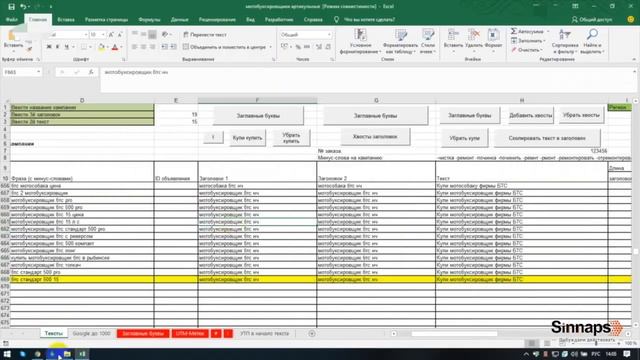The height and width of the screenshot is (360, 640).
Task: Click the Добавить хвосты macro button
Action: tap(531, 116)
